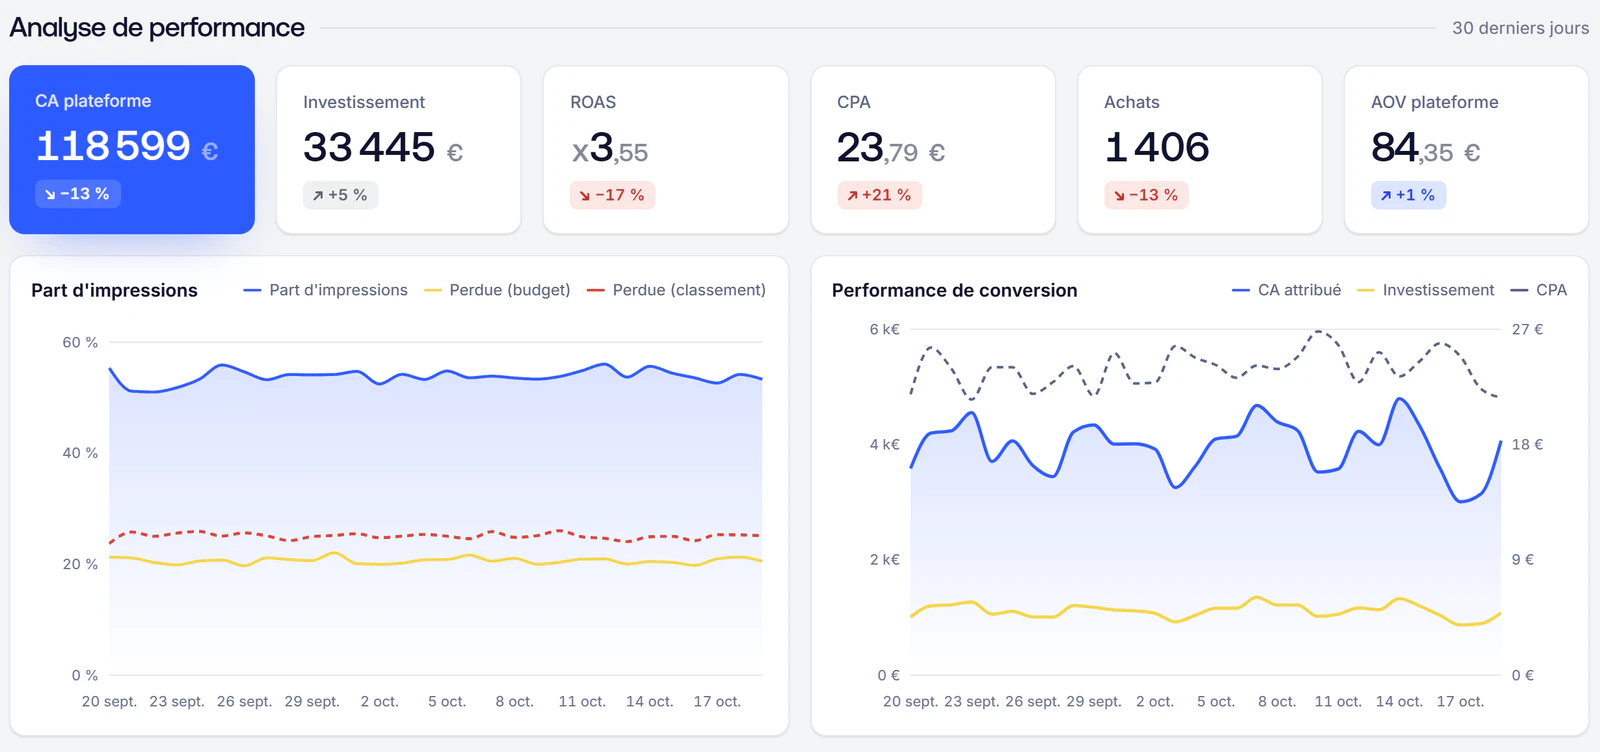
Task: Toggle the CPA legend series
Action: (x=1539, y=290)
